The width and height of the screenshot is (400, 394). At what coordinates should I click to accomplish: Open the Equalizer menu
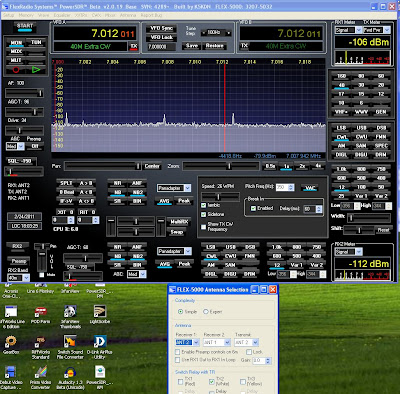click(x=62, y=15)
